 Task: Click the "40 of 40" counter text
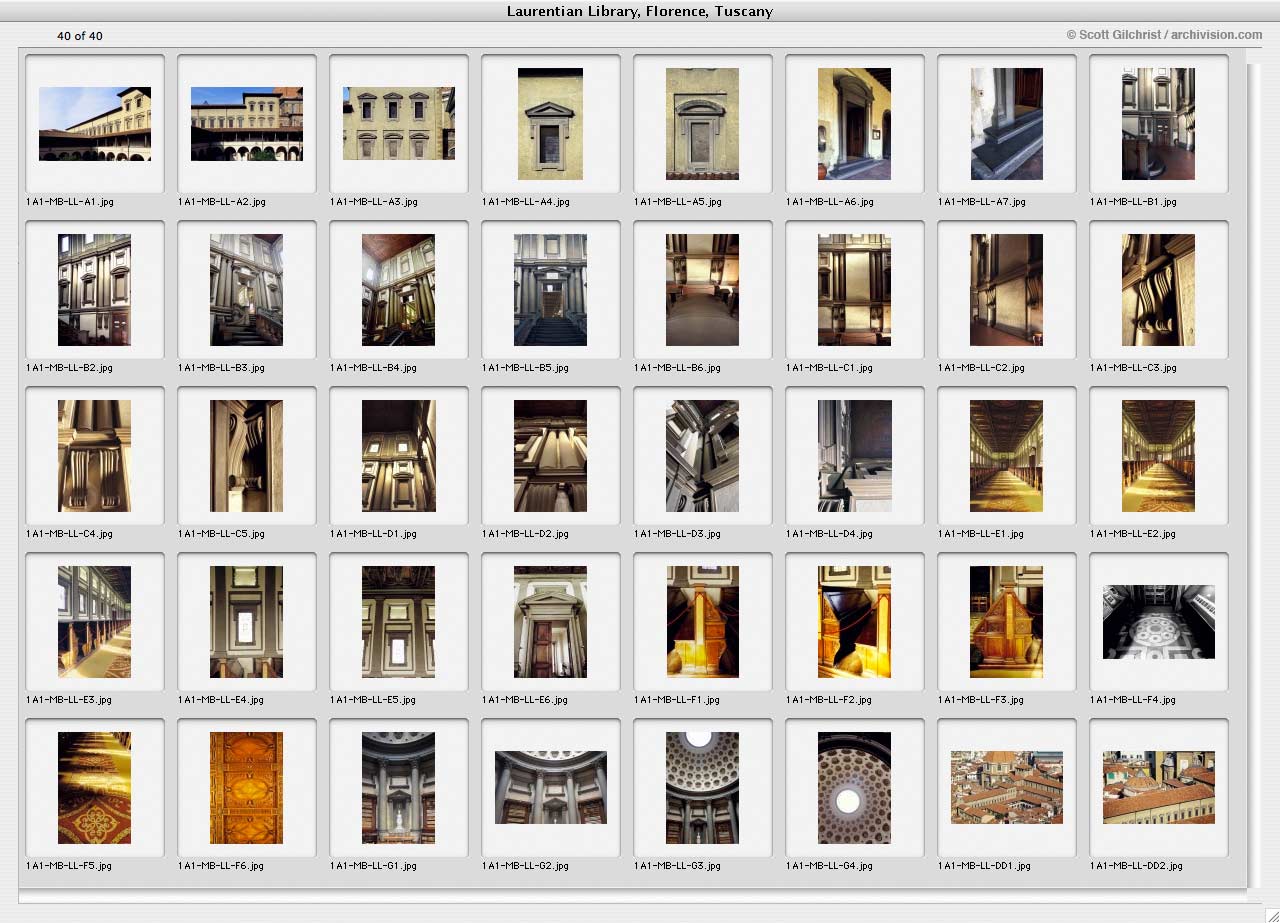(80, 36)
